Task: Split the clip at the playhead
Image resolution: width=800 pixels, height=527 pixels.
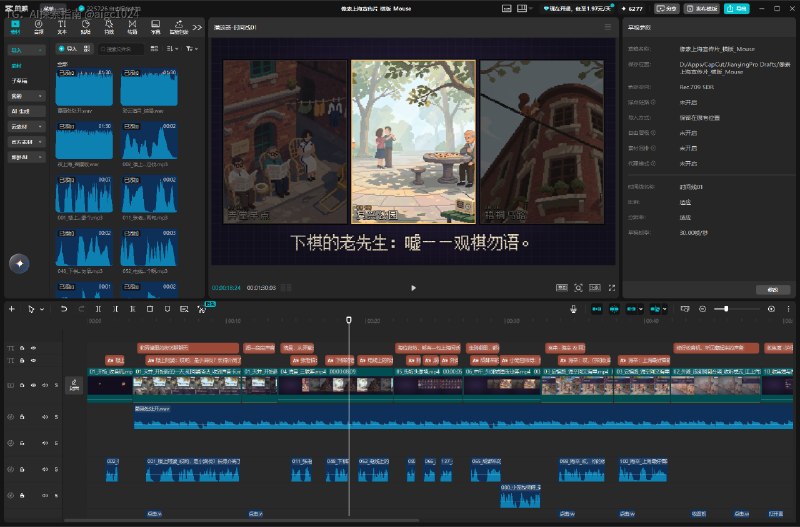Action: 98,309
